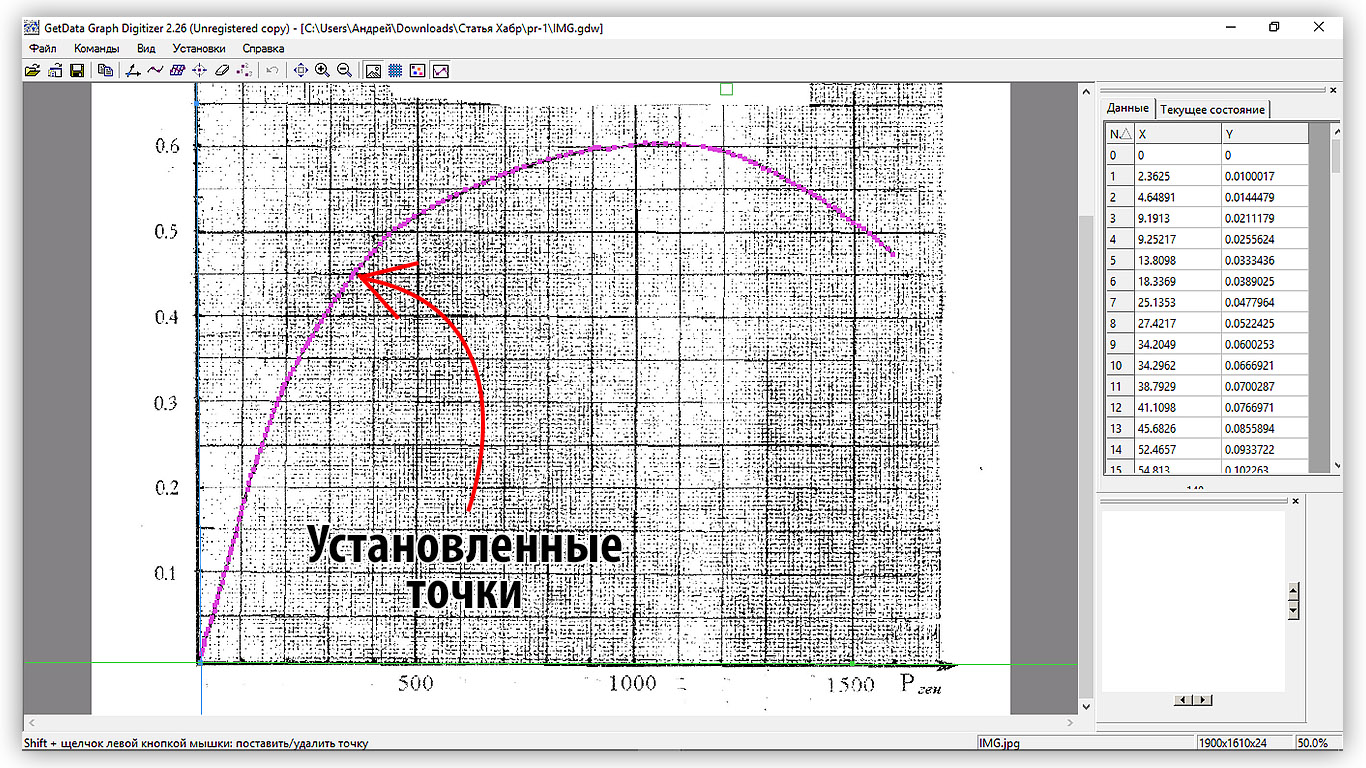This screenshot has height=768, width=1366.
Task: Select the axes setting tool with blue arrows
Action: click(133, 70)
